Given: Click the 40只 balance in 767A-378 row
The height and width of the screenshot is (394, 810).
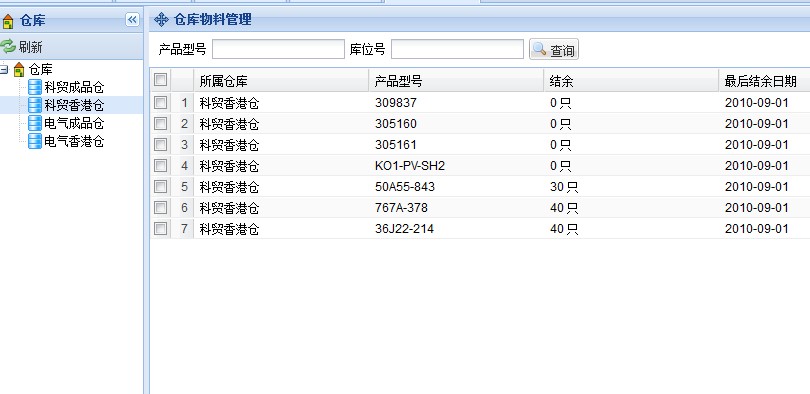Looking at the screenshot, I should point(564,208).
